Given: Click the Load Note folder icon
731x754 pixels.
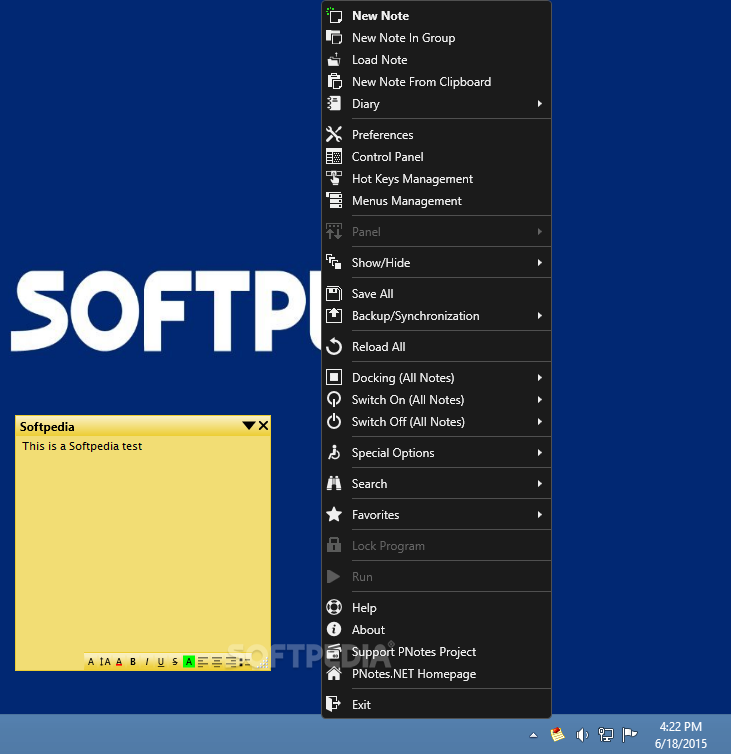Looking at the screenshot, I should [x=334, y=60].
